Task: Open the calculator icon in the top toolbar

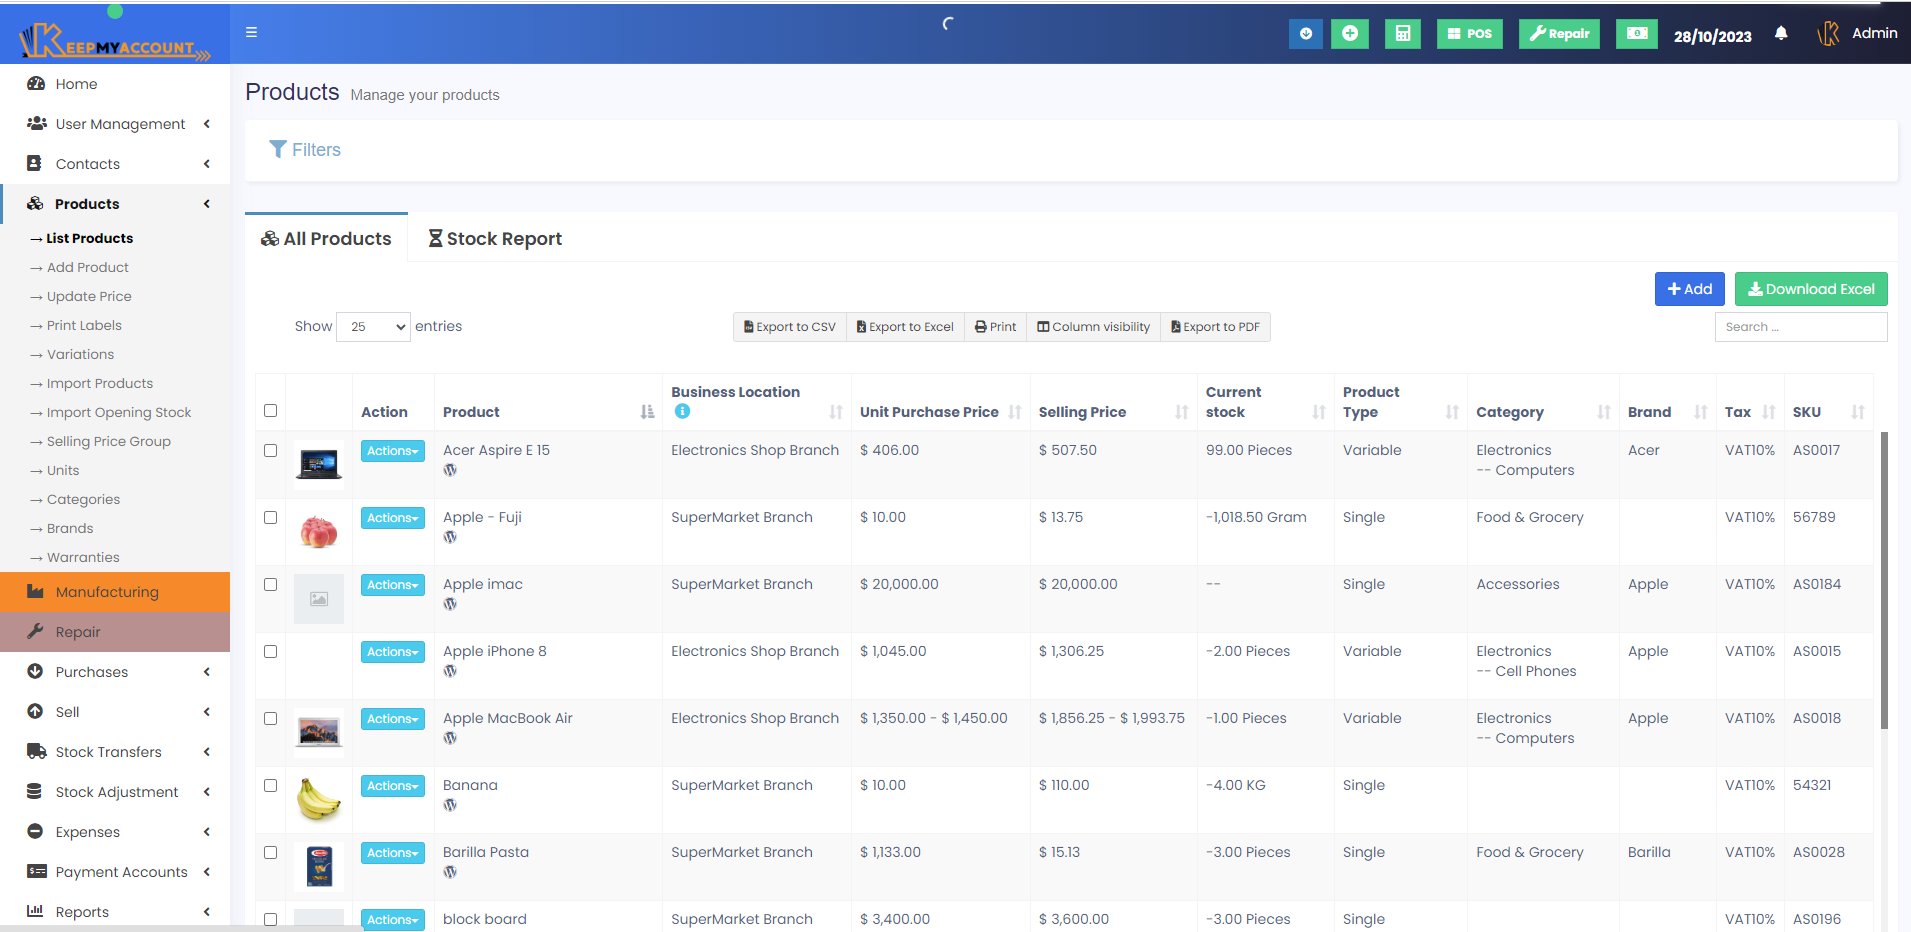Action: [1402, 33]
